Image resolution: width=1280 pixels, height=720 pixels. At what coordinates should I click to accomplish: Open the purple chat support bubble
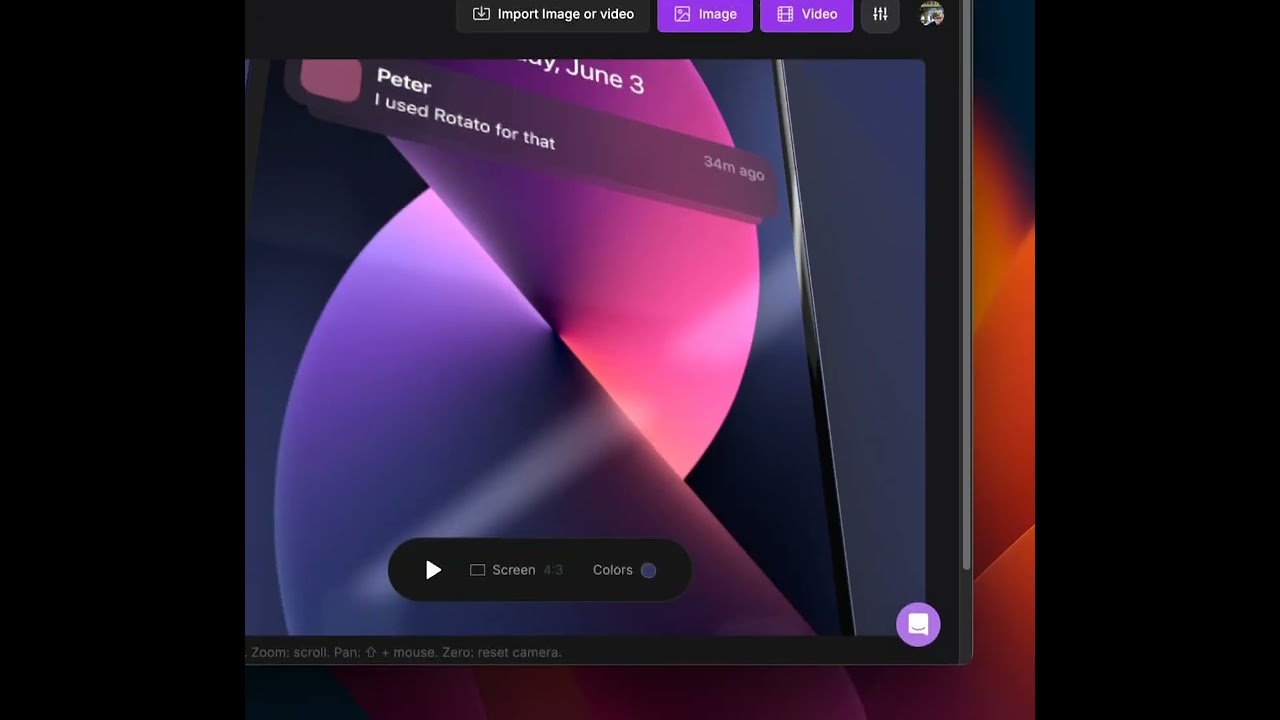(x=918, y=625)
